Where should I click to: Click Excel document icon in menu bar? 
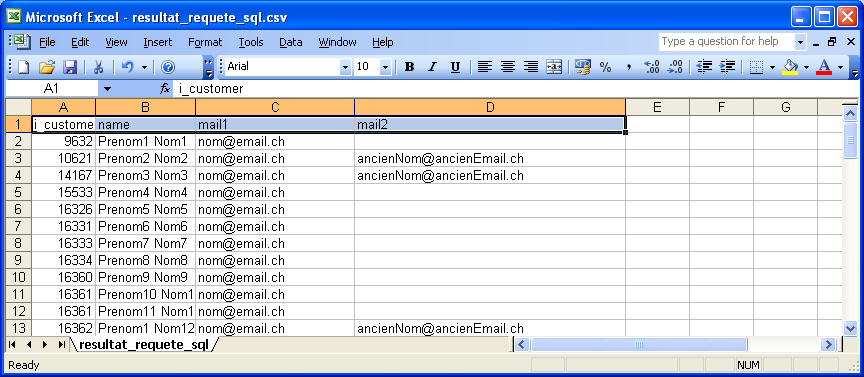click(23, 42)
